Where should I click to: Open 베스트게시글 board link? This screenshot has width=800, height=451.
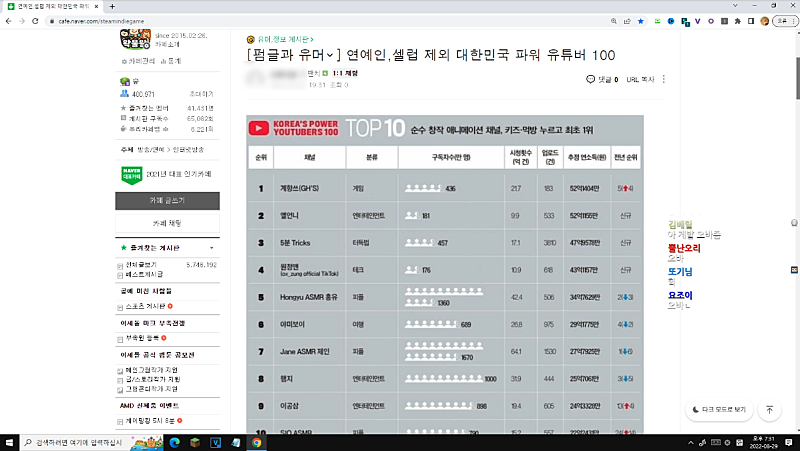[x=144, y=274]
